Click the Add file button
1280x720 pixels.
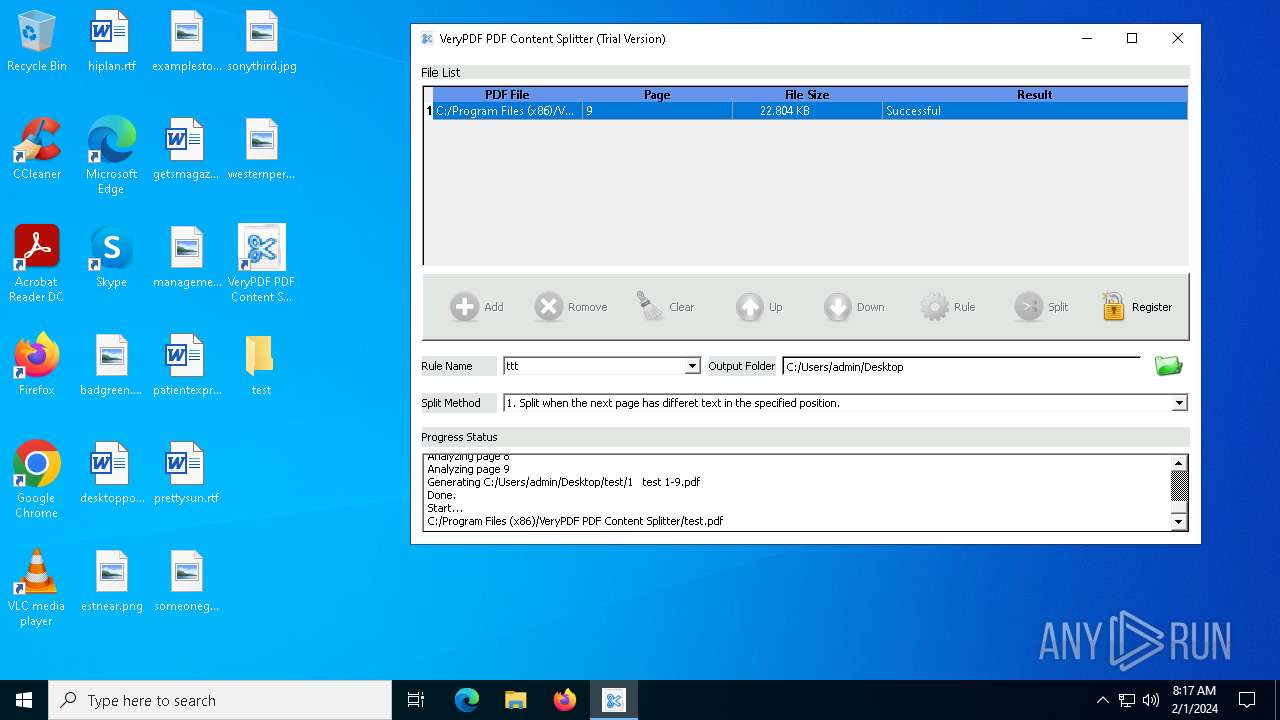click(x=476, y=307)
